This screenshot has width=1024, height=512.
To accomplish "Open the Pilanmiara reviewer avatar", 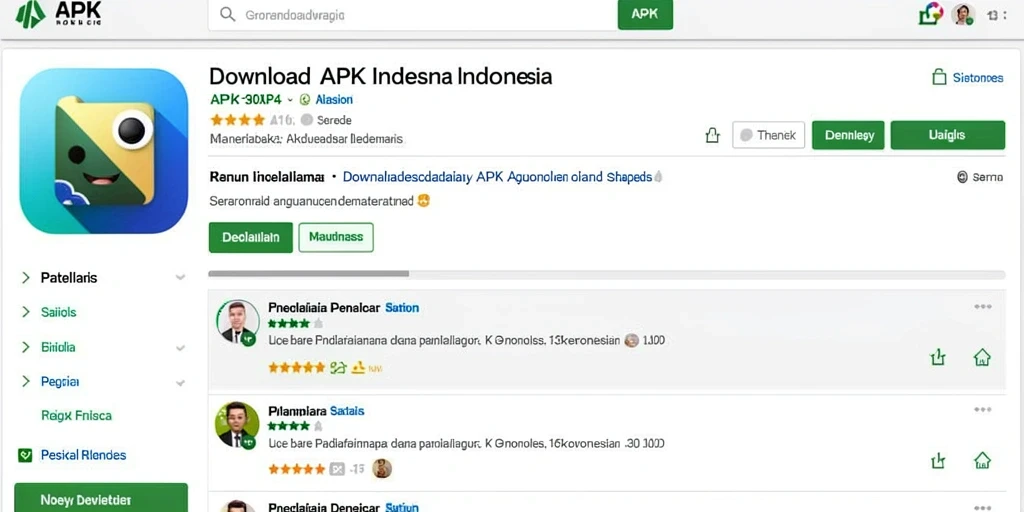I will (x=237, y=425).
